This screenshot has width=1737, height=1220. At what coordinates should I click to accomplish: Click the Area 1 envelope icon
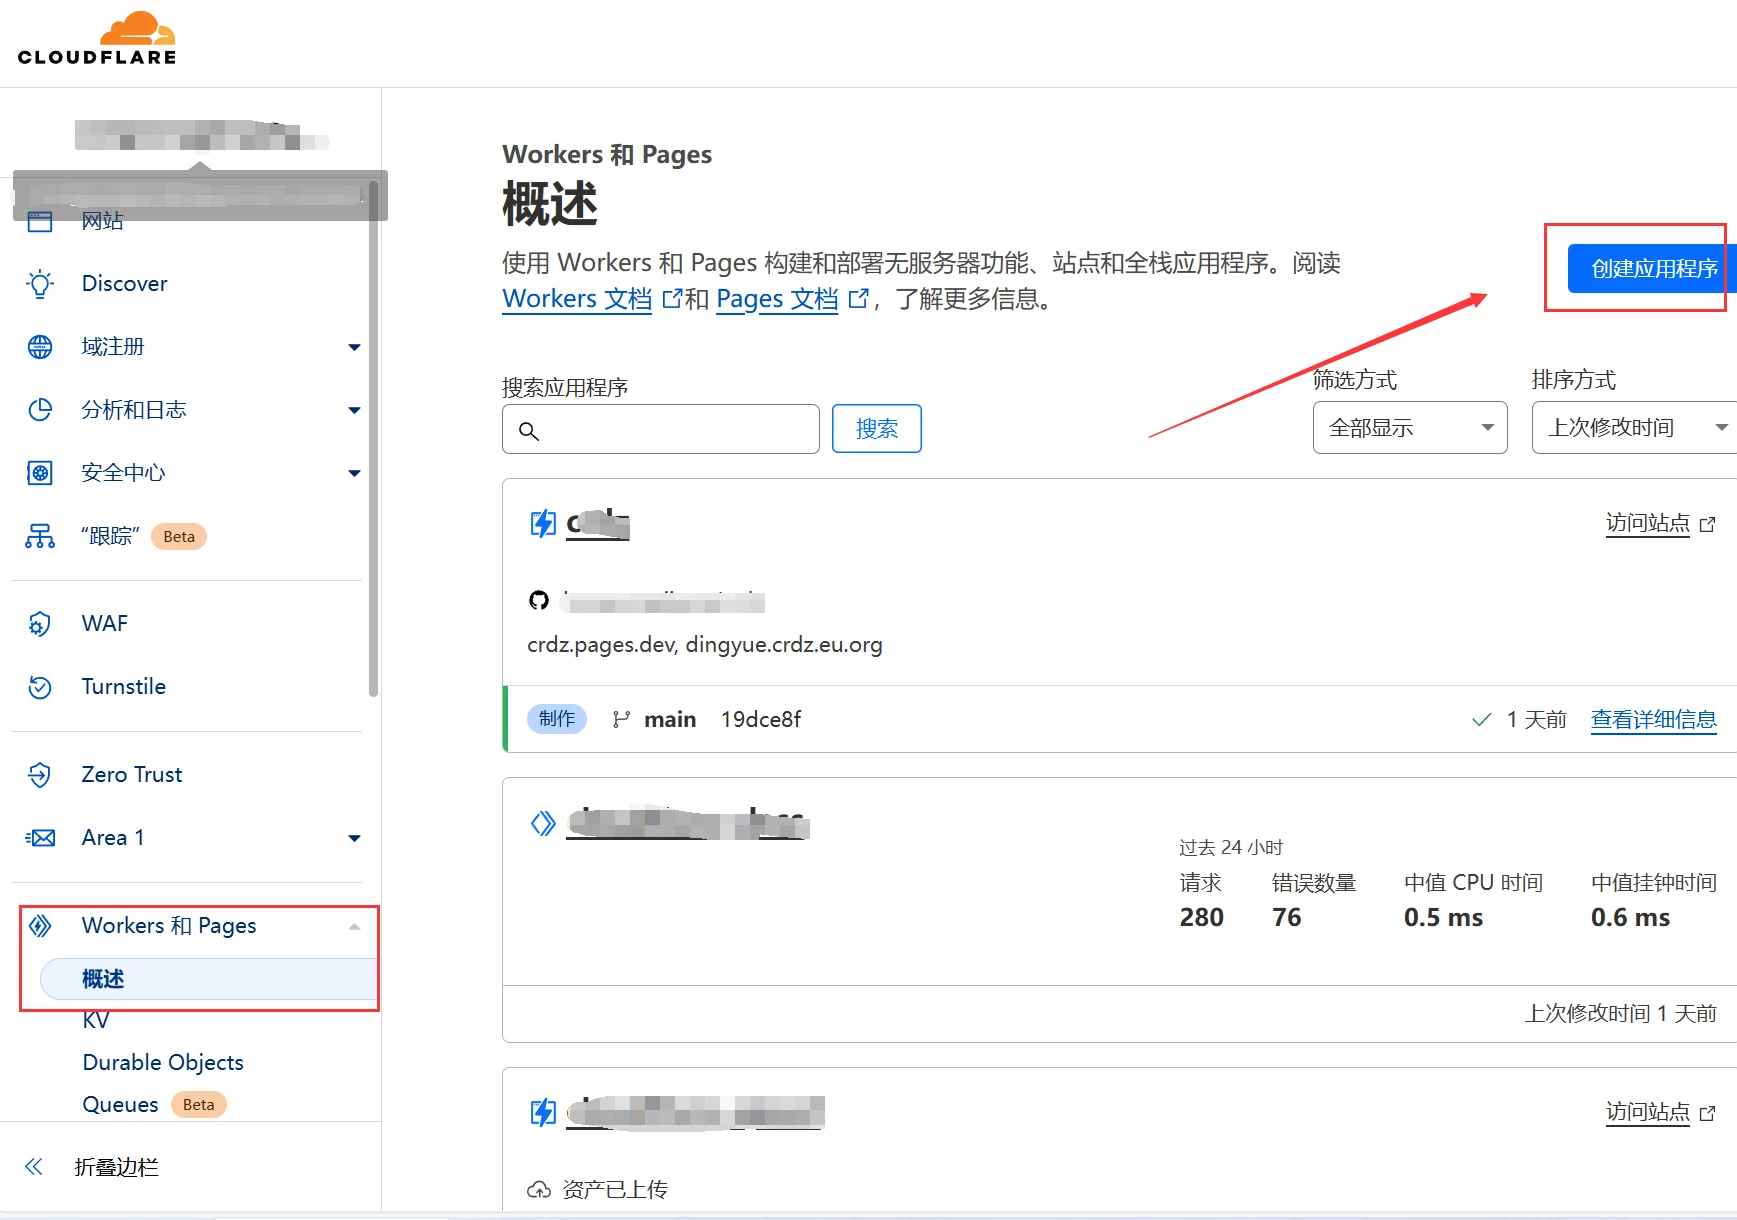40,838
